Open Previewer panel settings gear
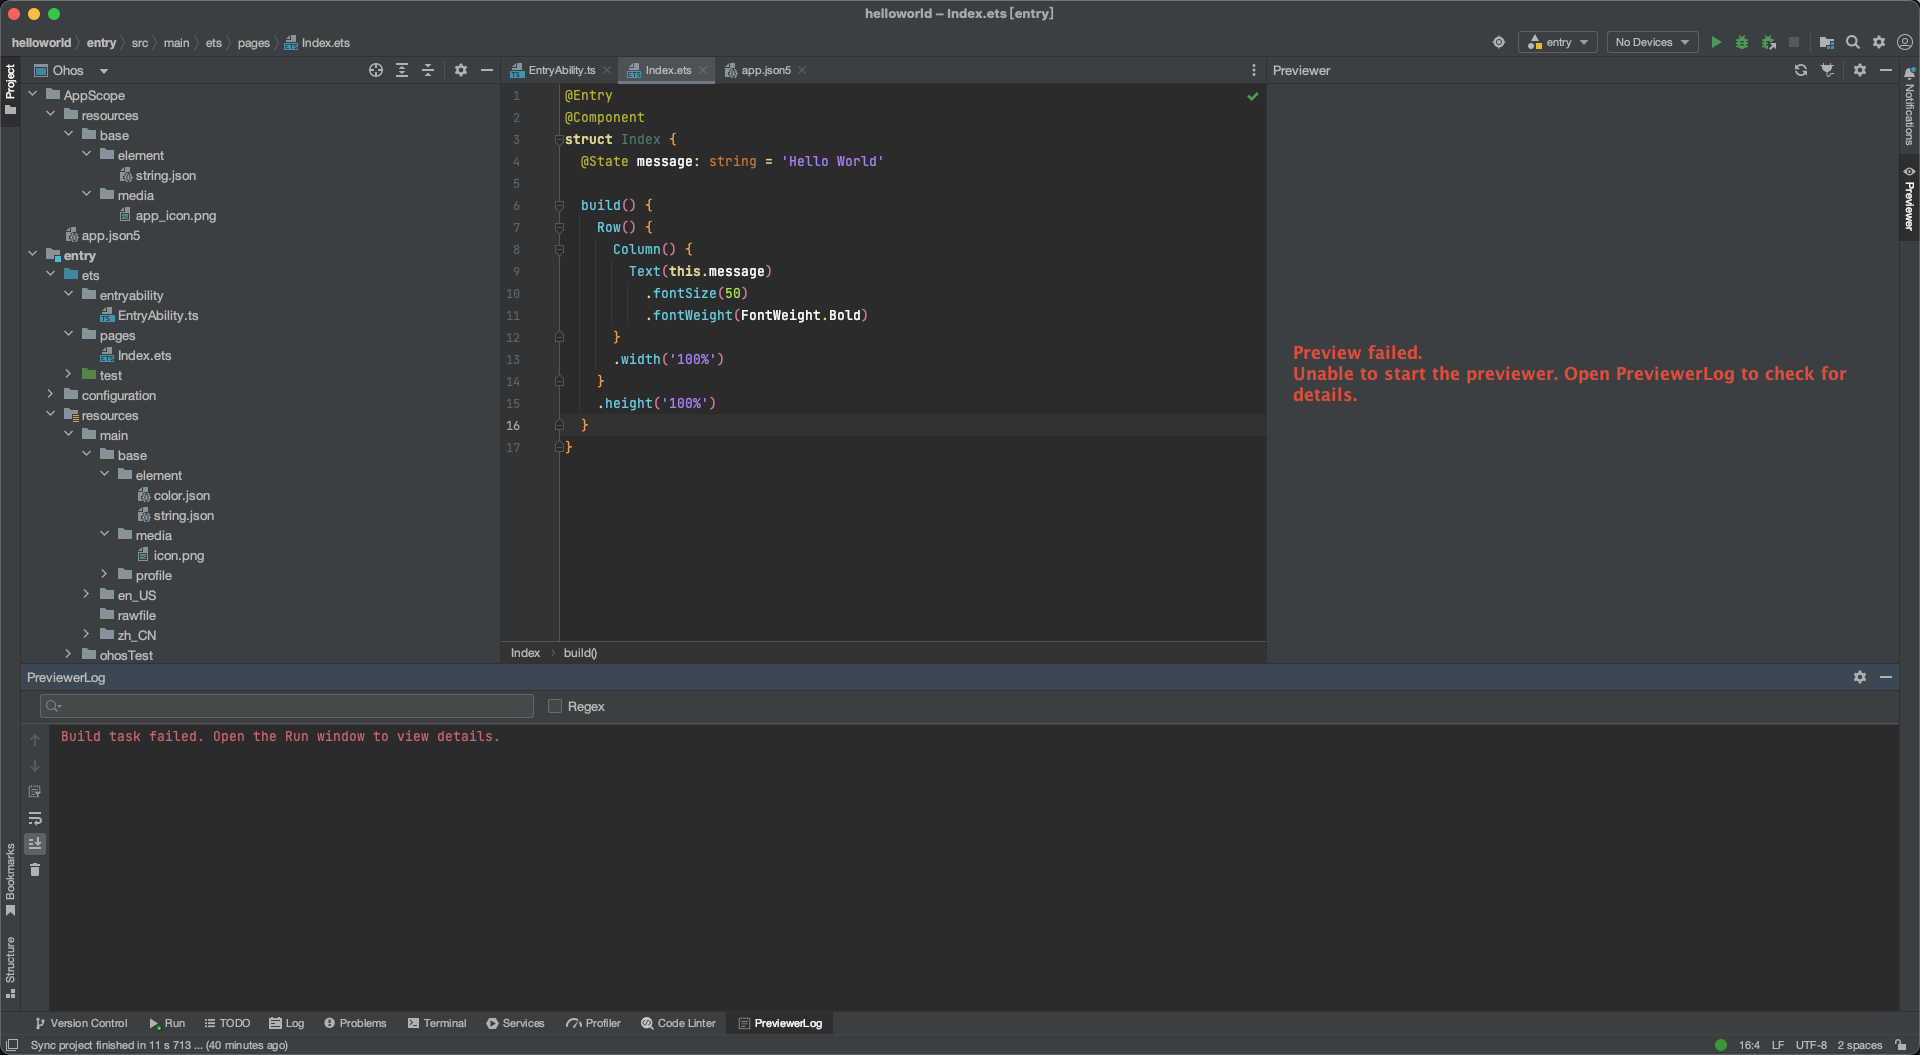Viewport: 1920px width, 1055px height. point(1860,70)
